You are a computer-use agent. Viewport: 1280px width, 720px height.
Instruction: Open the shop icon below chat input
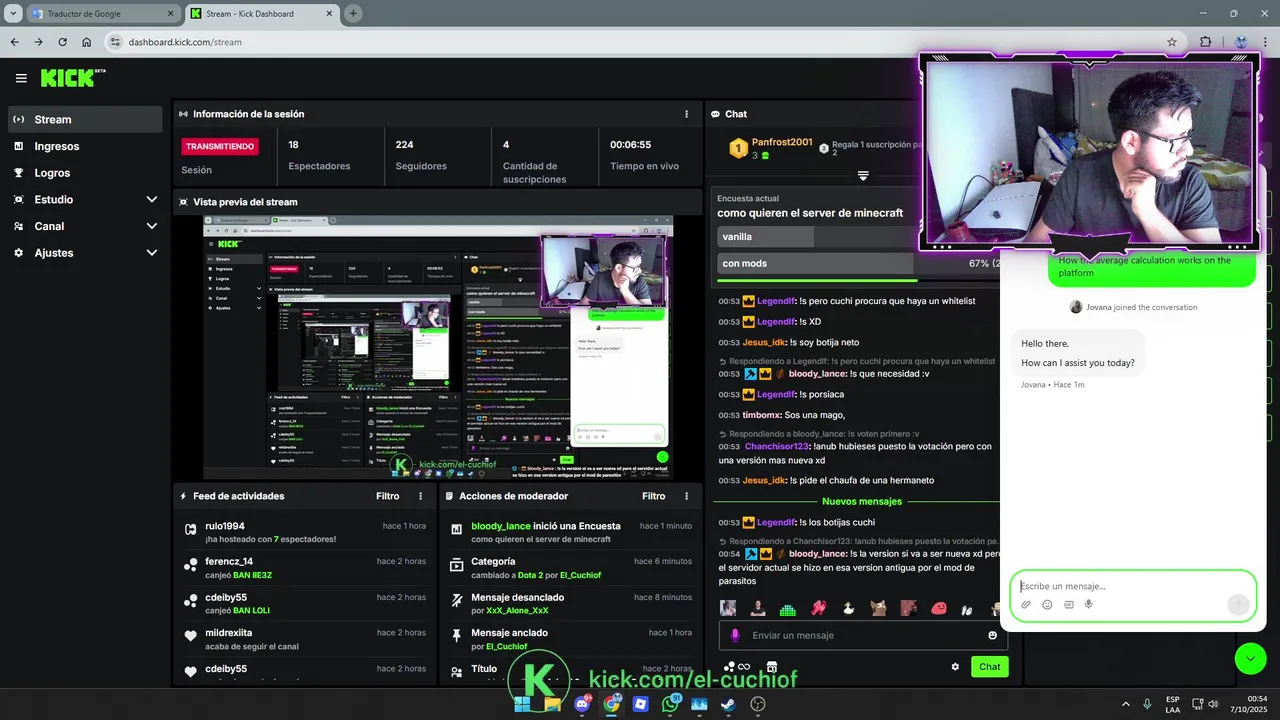[772, 667]
